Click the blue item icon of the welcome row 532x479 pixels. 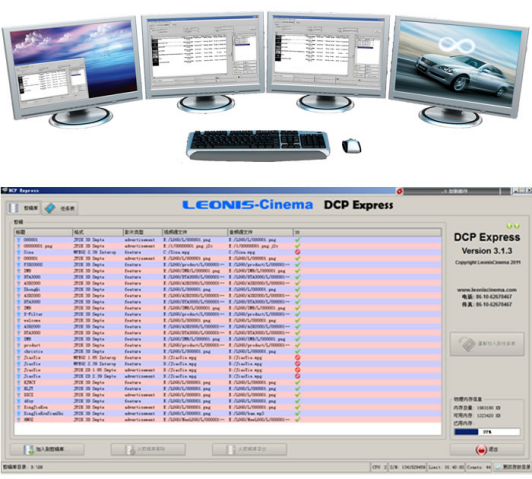click(x=19, y=321)
